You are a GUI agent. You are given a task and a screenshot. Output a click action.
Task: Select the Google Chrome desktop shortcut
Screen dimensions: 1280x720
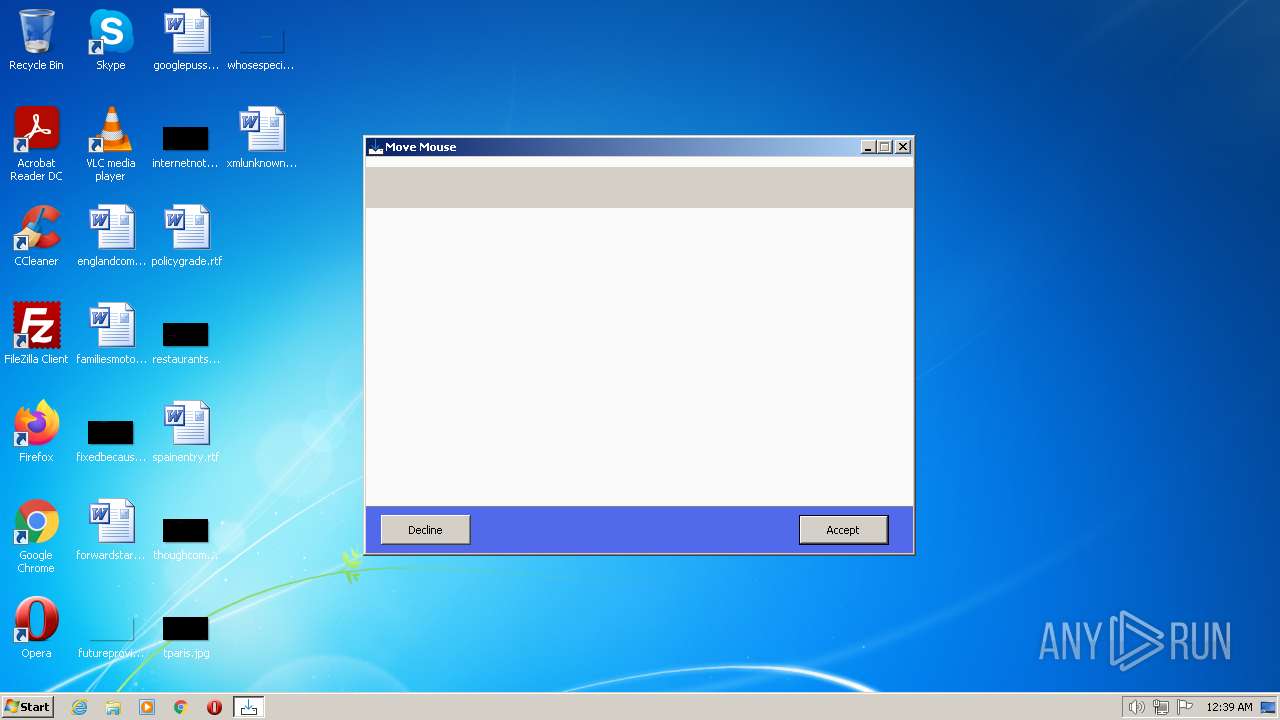tap(36, 536)
